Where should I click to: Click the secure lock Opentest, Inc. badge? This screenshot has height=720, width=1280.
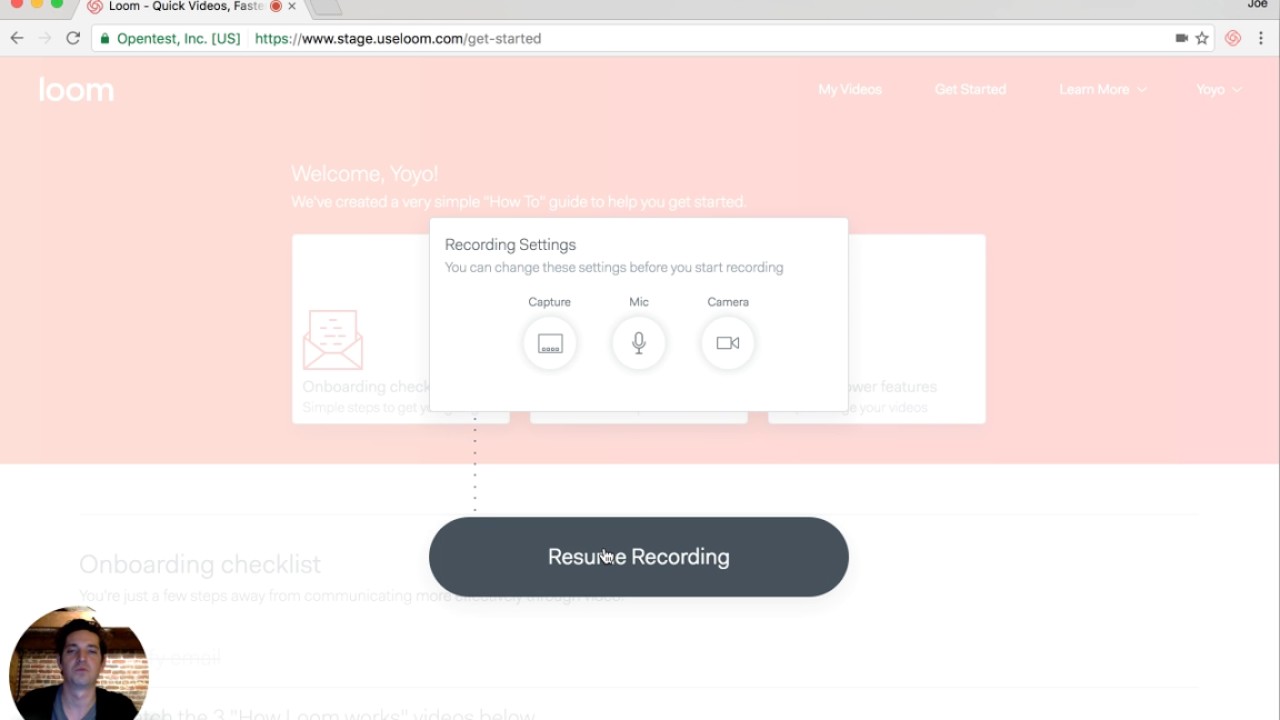click(171, 38)
